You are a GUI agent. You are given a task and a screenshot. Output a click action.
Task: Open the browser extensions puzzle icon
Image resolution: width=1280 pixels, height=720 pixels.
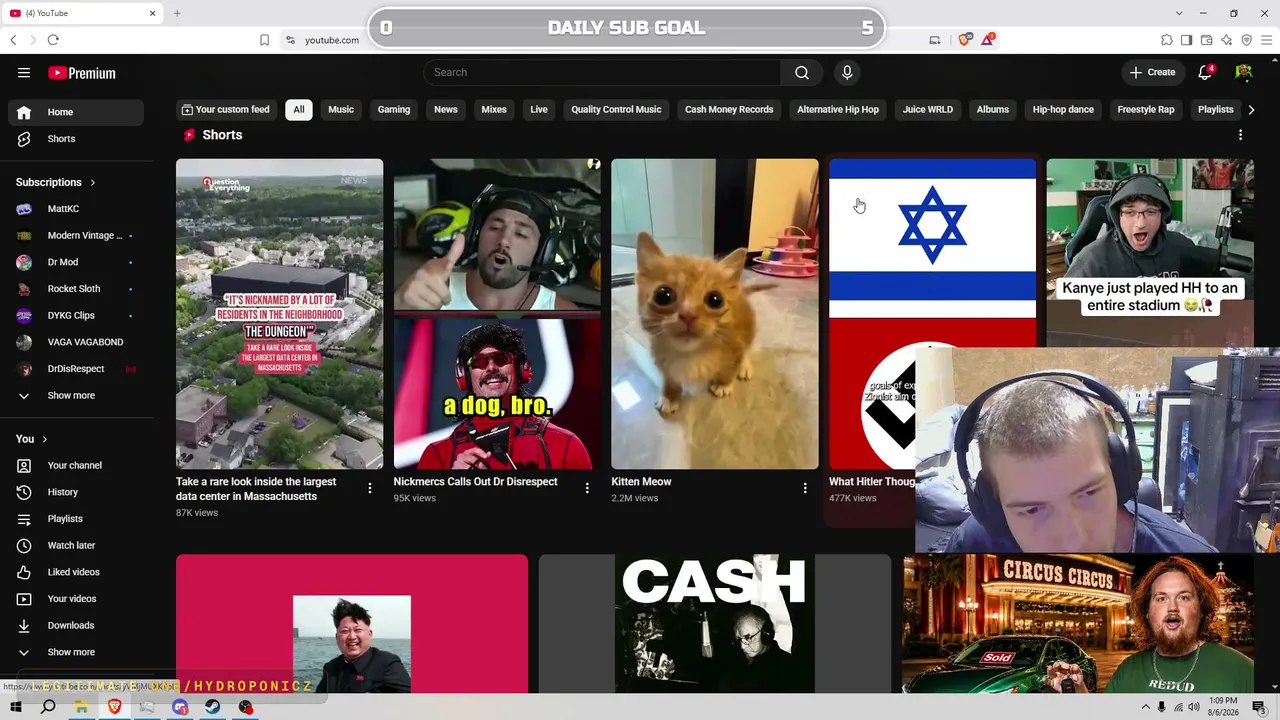(1167, 40)
